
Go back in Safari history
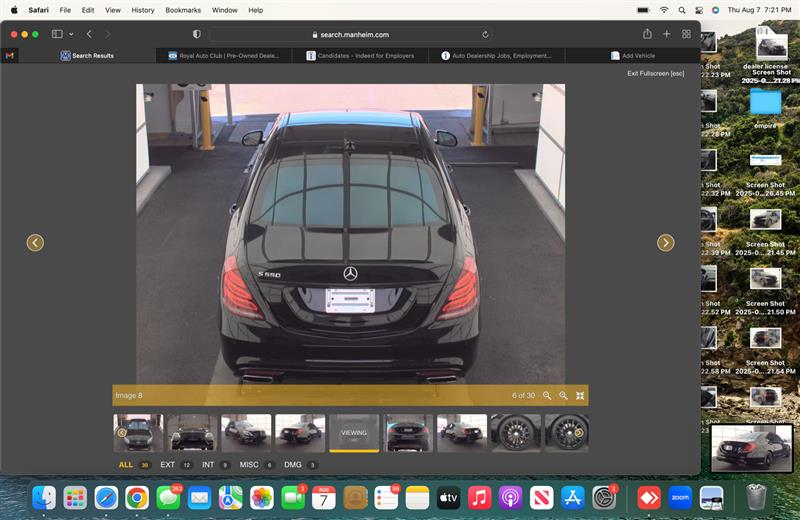pos(89,34)
